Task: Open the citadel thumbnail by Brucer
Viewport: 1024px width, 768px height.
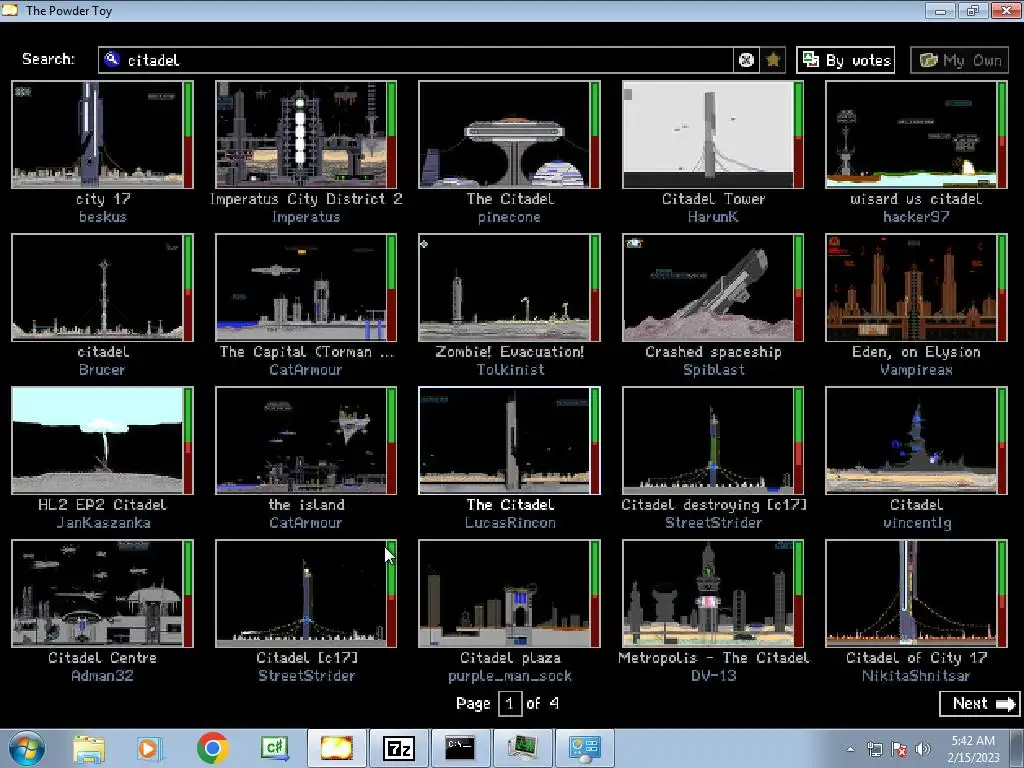Action: pos(97,287)
